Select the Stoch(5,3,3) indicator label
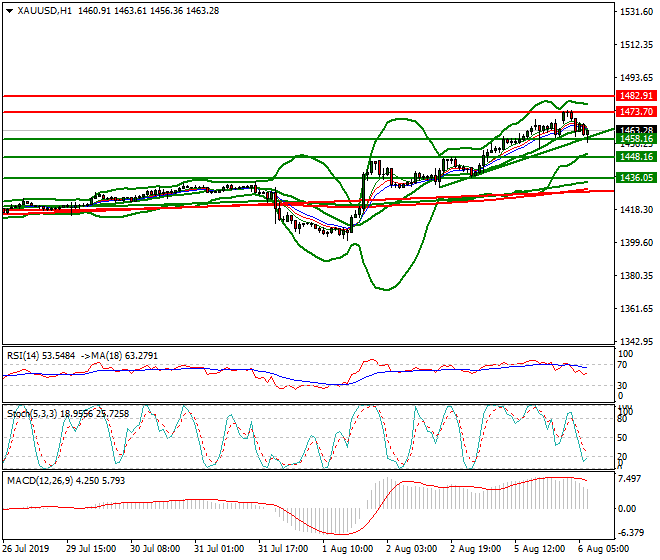The height and width of the screenshot is (560, 660). [x=32, y=414]
